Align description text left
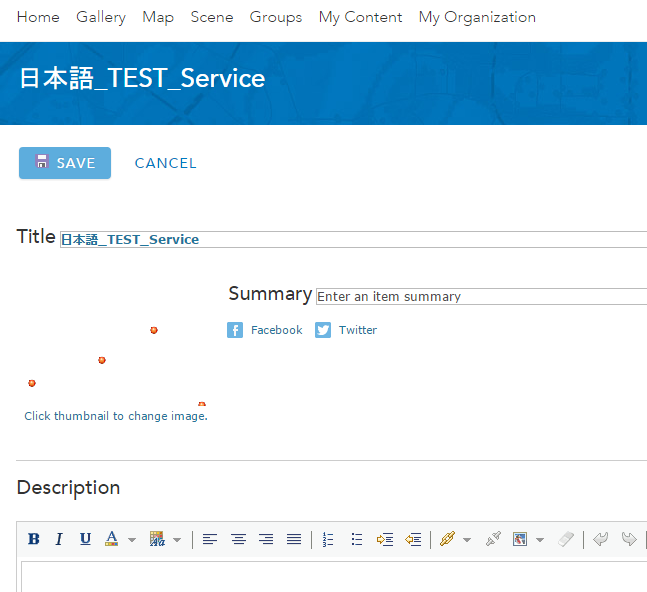Screen dimensions: 647x592 210,539
